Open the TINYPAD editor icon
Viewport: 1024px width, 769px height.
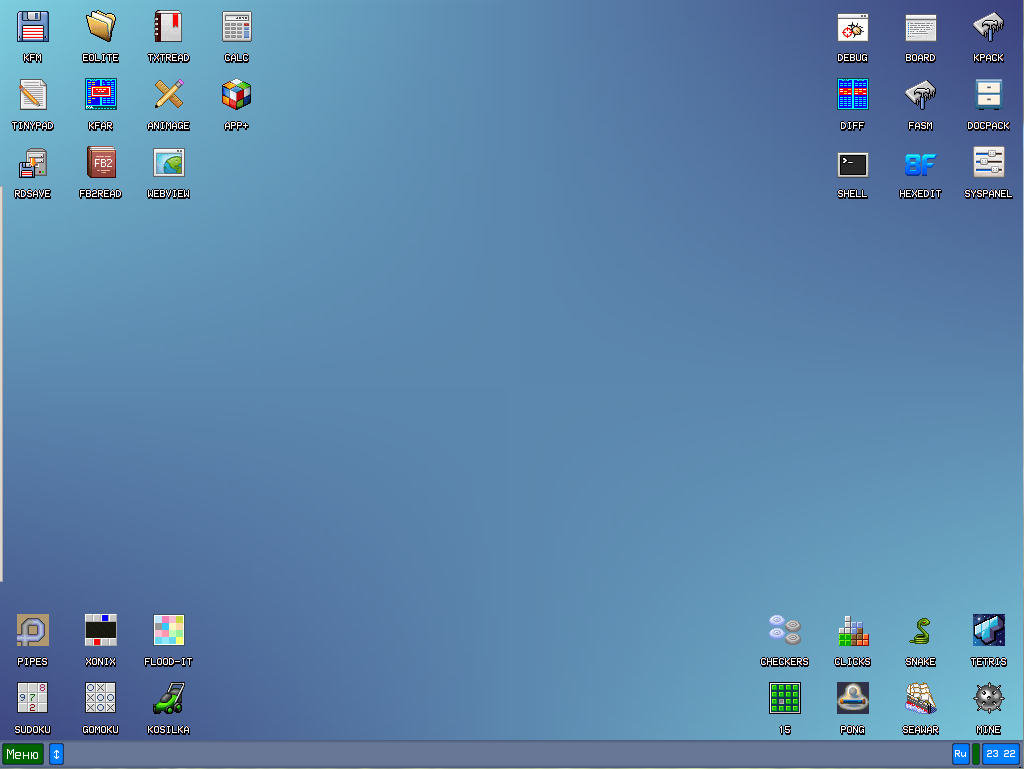click(33, 95)
